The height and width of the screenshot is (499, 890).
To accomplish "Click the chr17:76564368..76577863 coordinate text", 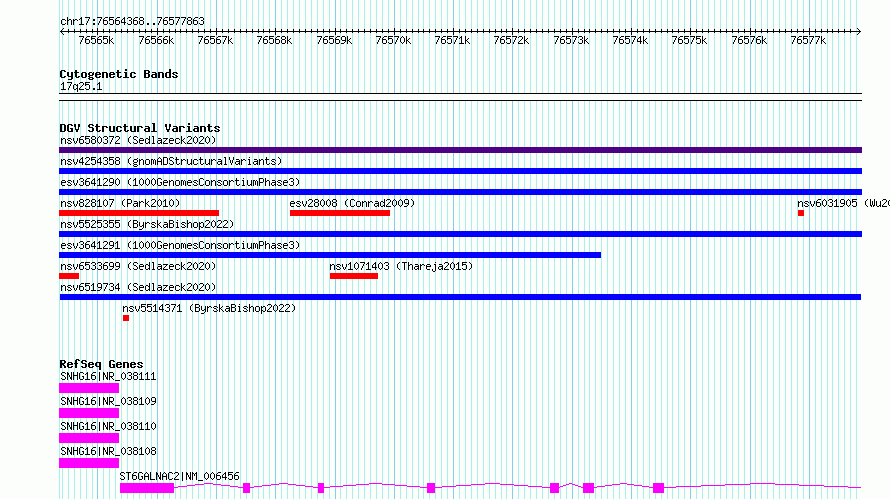I will pos(132,21).
